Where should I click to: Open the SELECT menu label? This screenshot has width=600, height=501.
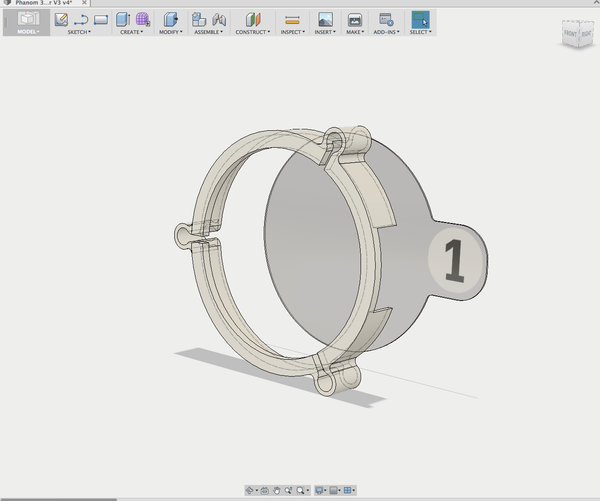[419, 32]
